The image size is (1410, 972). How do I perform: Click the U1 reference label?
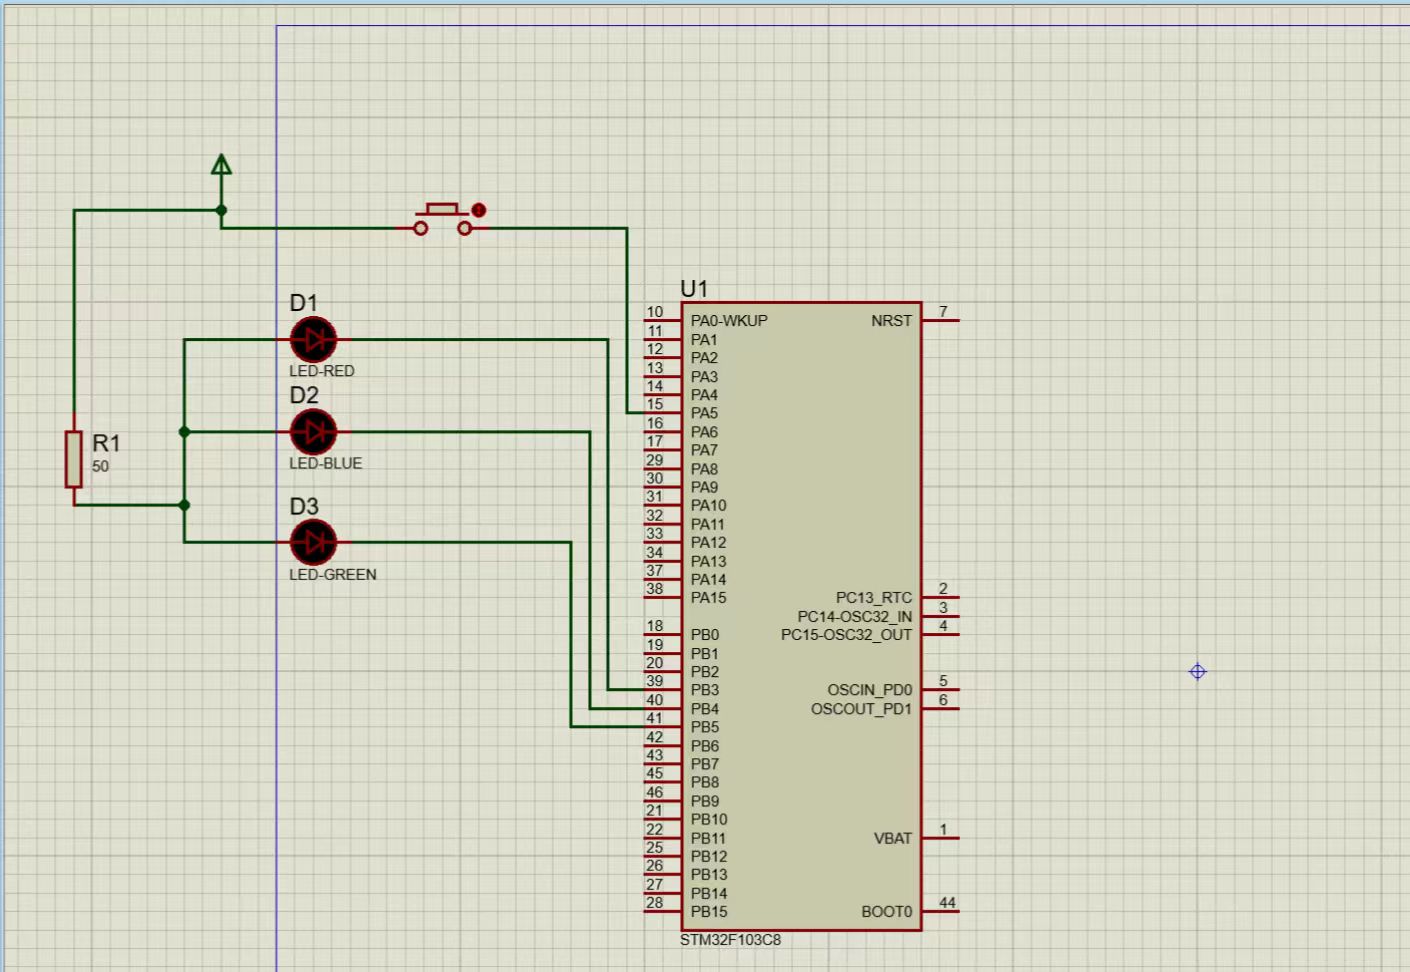tap(694, 289)
